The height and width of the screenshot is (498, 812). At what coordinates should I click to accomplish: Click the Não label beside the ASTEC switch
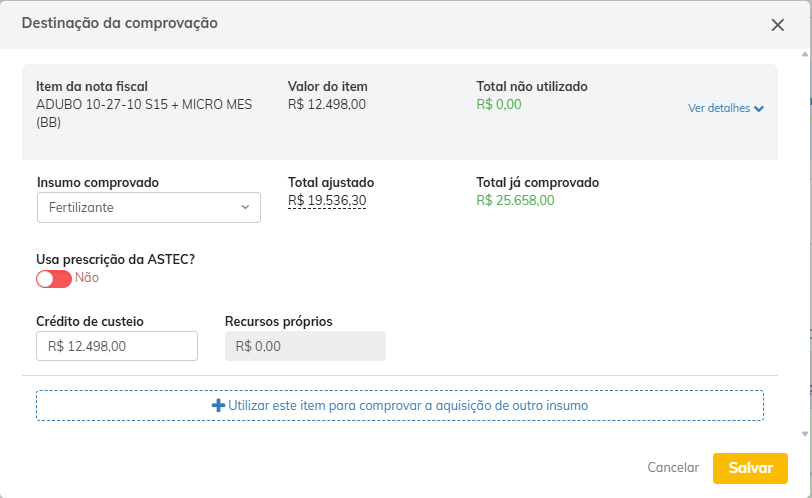(x=87, y=278)
